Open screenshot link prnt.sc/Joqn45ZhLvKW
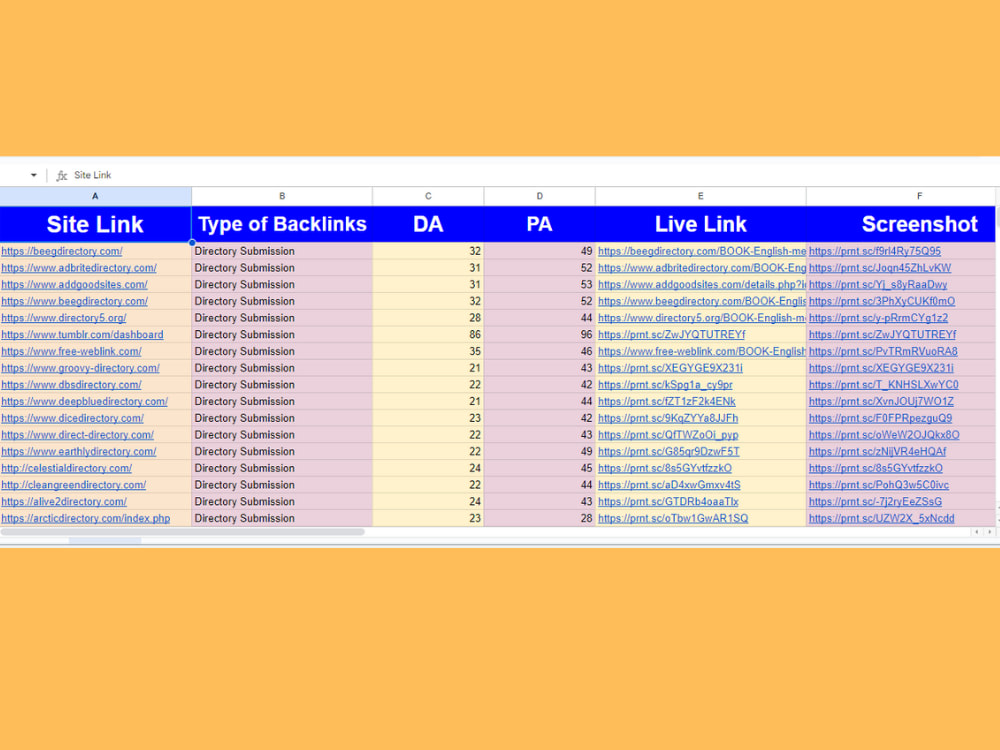This screenshot has width=1000, height=750. click(x=880, y=268)
